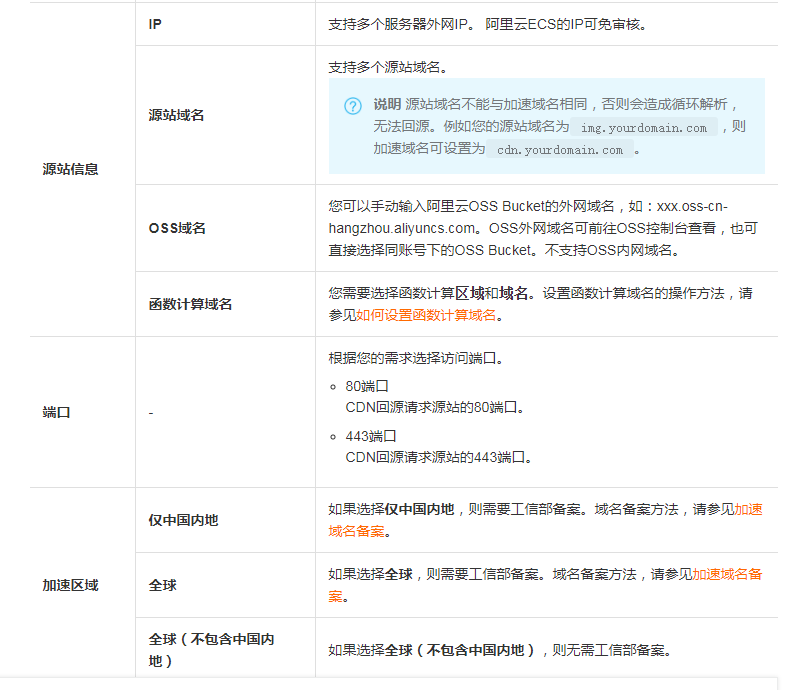The width and height of the screenshot is (793, 690).
Task: Click the 源站域名 cell label
Action: [x=176, y=115]
